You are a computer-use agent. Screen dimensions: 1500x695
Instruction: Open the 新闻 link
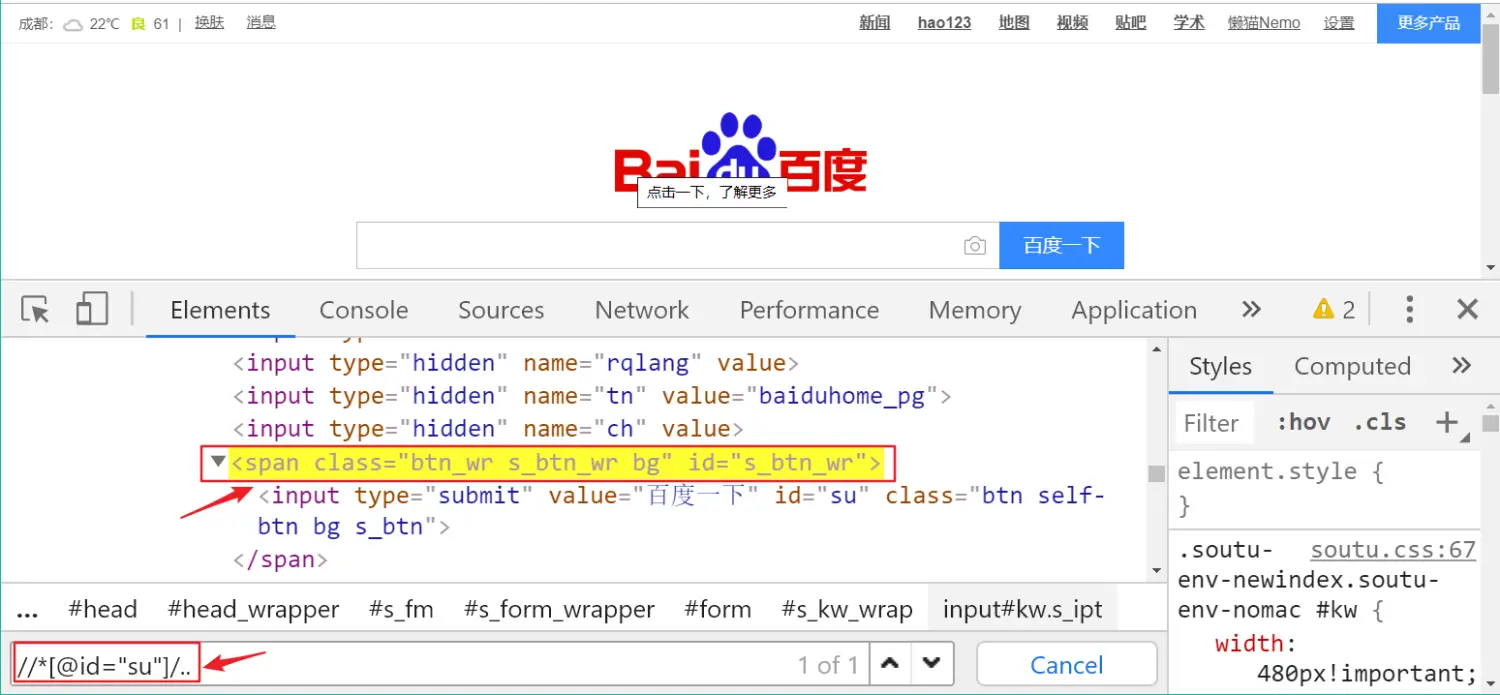875,23
